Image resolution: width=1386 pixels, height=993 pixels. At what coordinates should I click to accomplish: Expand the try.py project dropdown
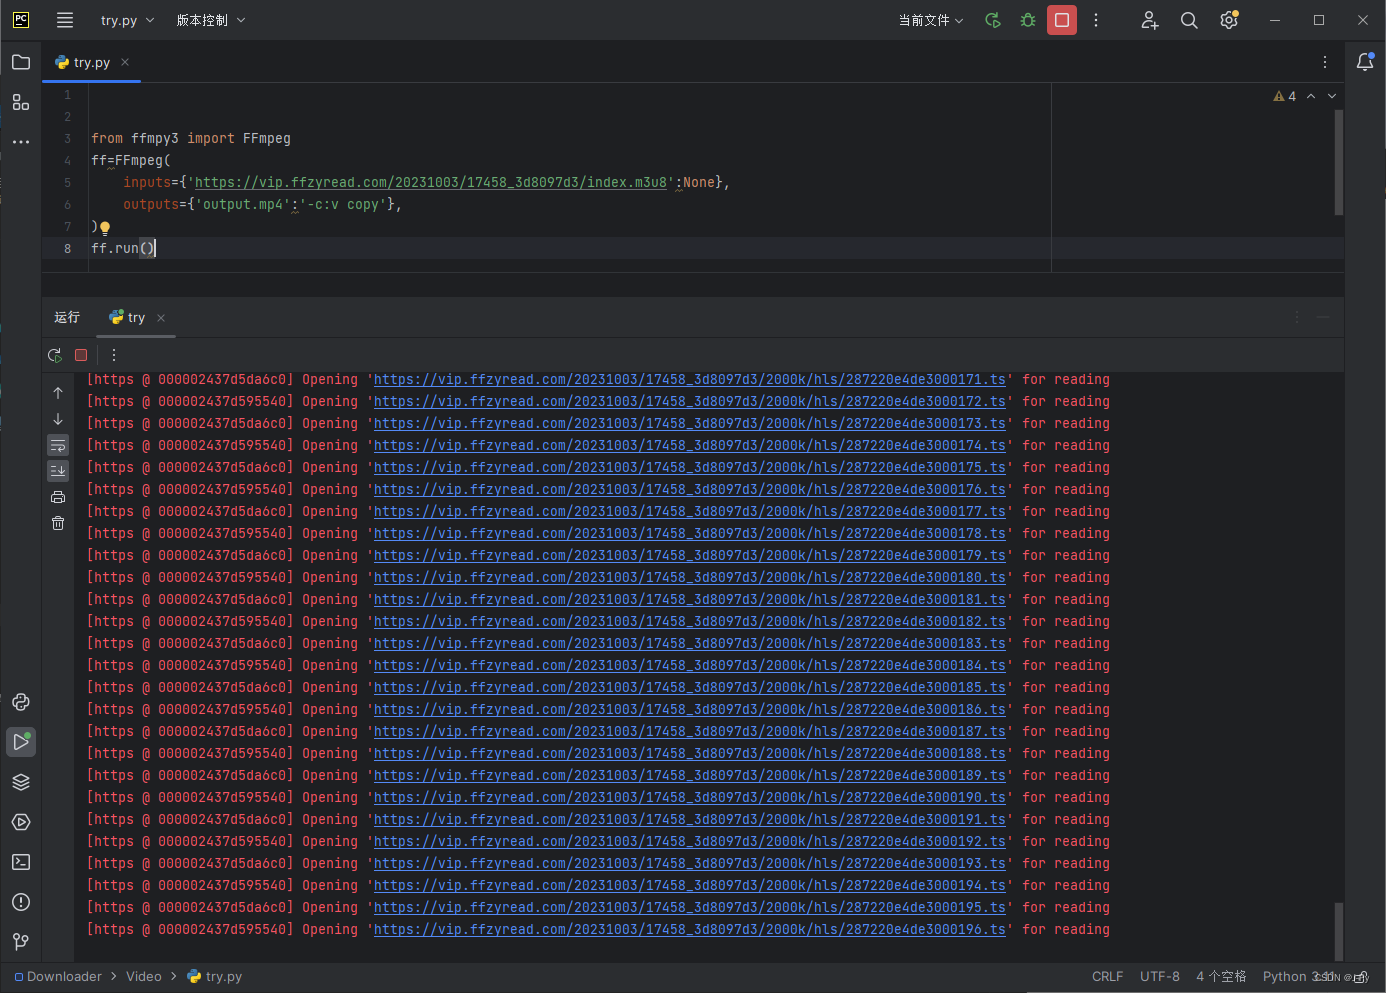[x=127, y=20]
